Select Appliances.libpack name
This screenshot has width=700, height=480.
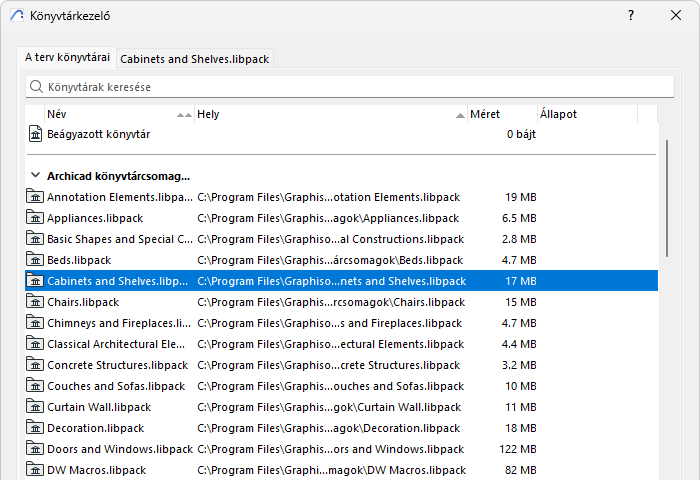coord(95,218)
